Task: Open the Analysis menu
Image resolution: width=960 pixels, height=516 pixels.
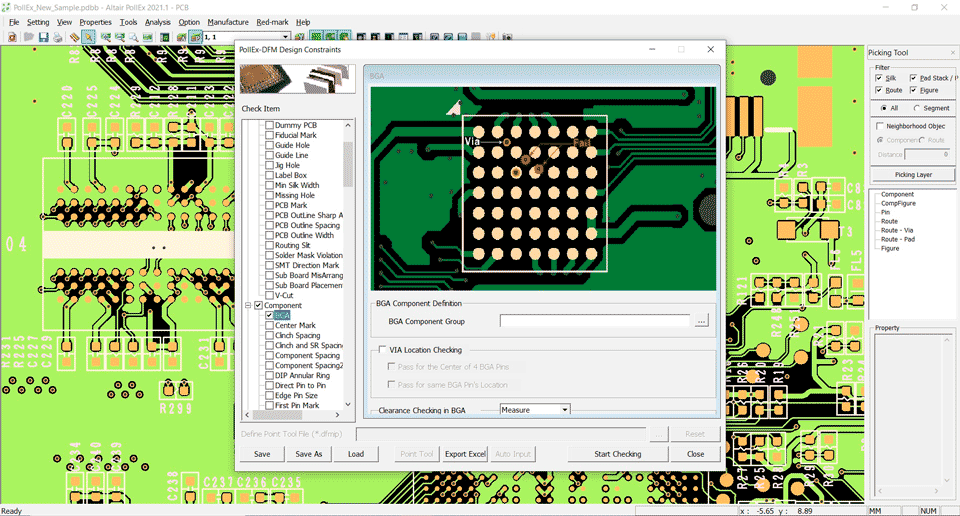Action: [x=157, y=22]
